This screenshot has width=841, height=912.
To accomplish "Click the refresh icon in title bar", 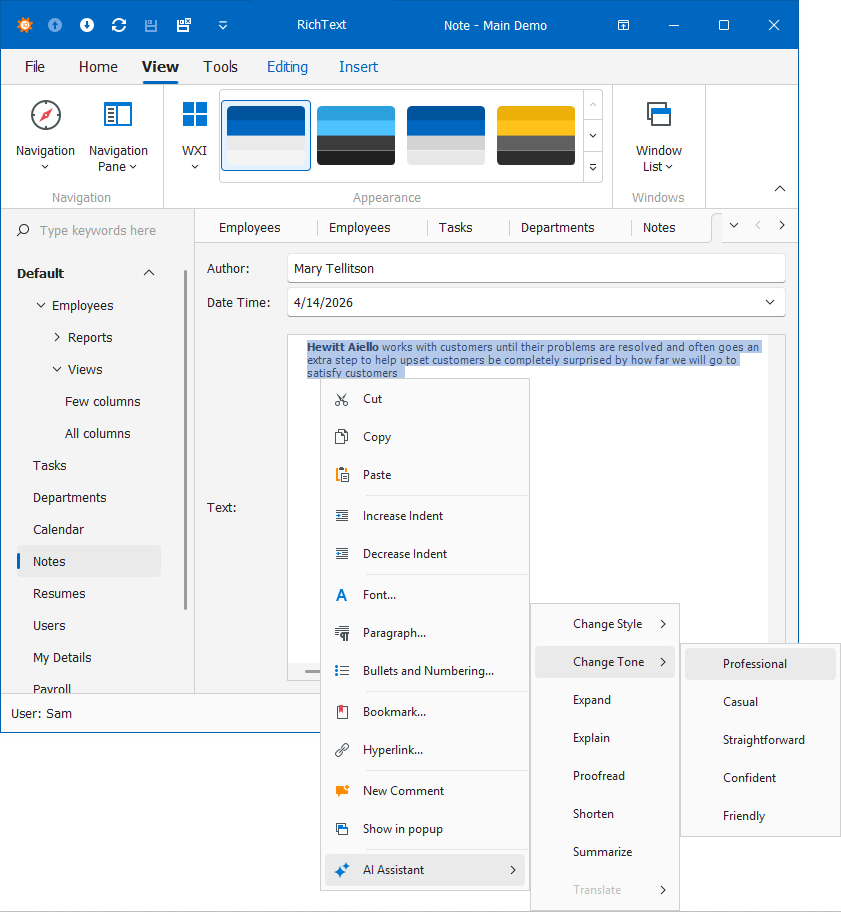I will click(119, 25).
